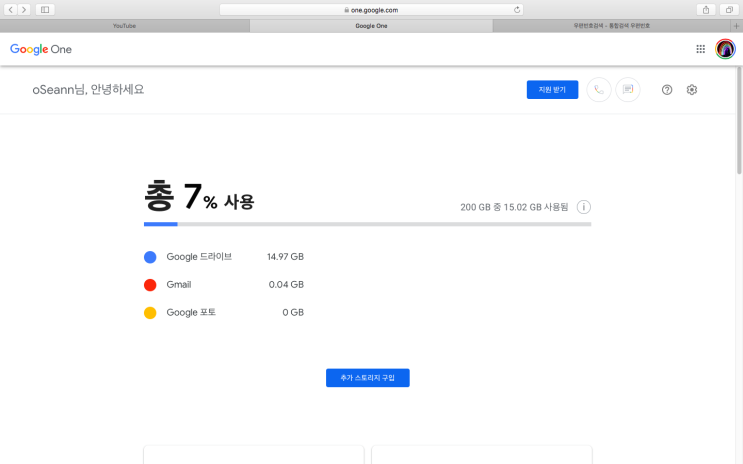Click the Gmail label
743x464 pixels.
point(179,284)
